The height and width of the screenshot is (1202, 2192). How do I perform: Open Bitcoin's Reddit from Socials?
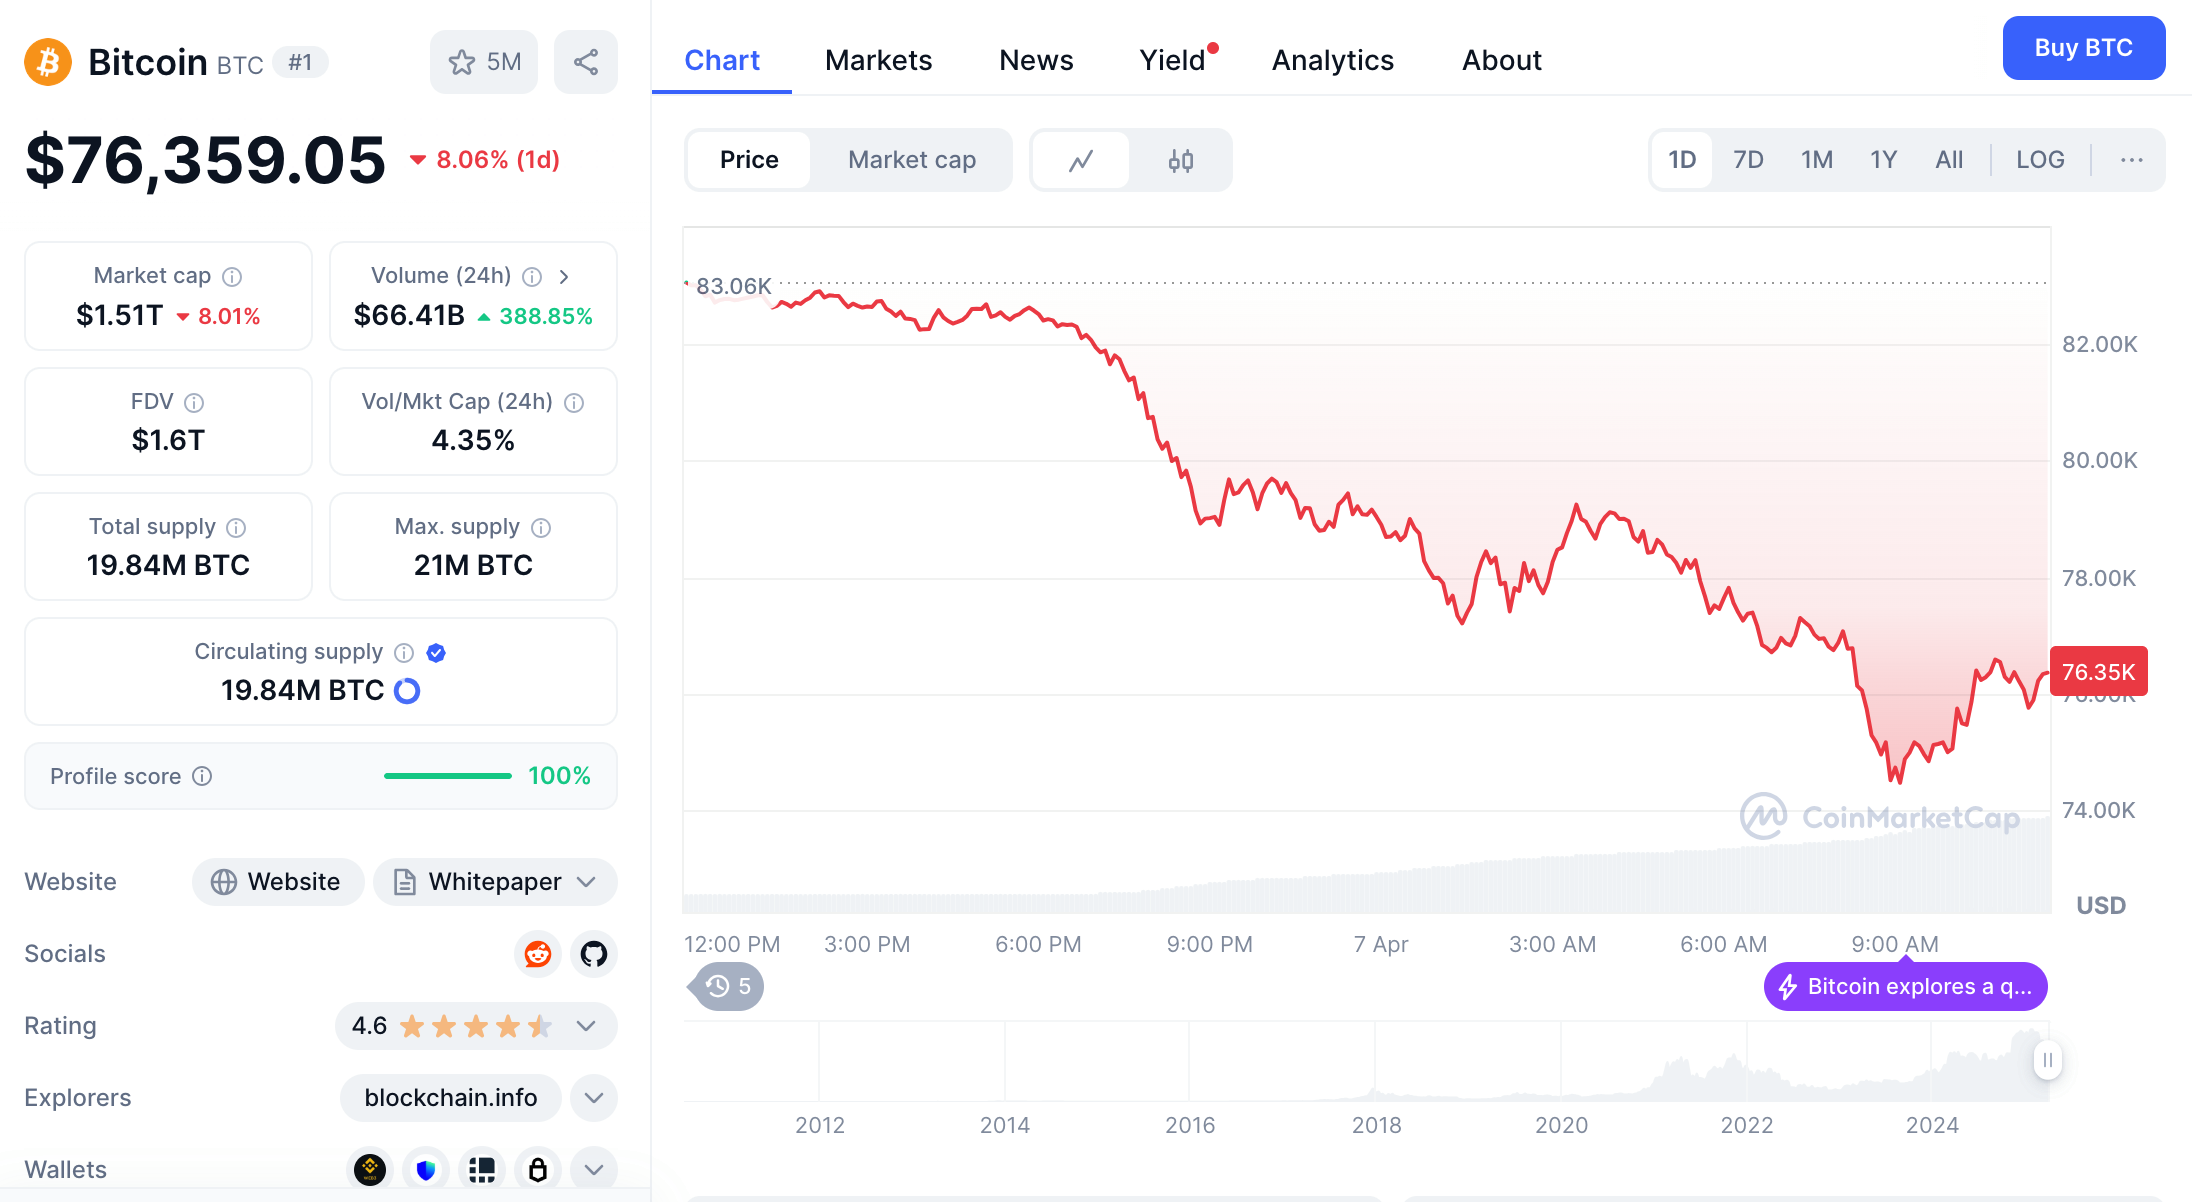pyautogui.click(x=538, y=954)
